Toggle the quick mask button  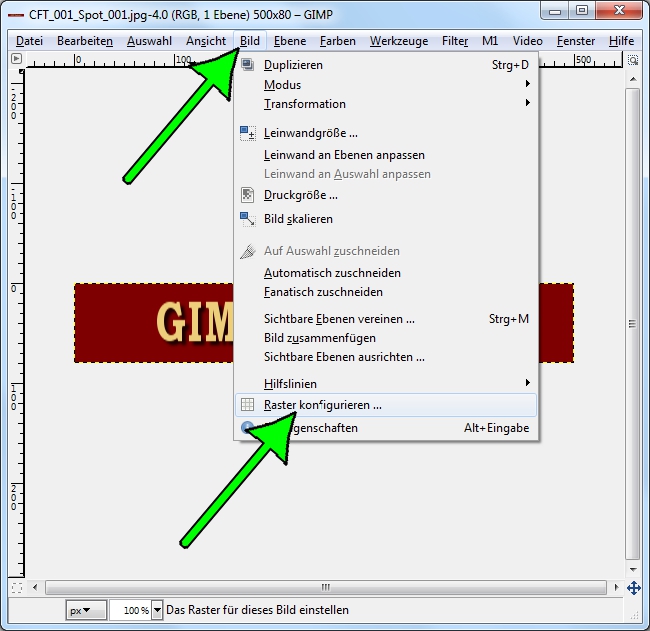[17, 587]
